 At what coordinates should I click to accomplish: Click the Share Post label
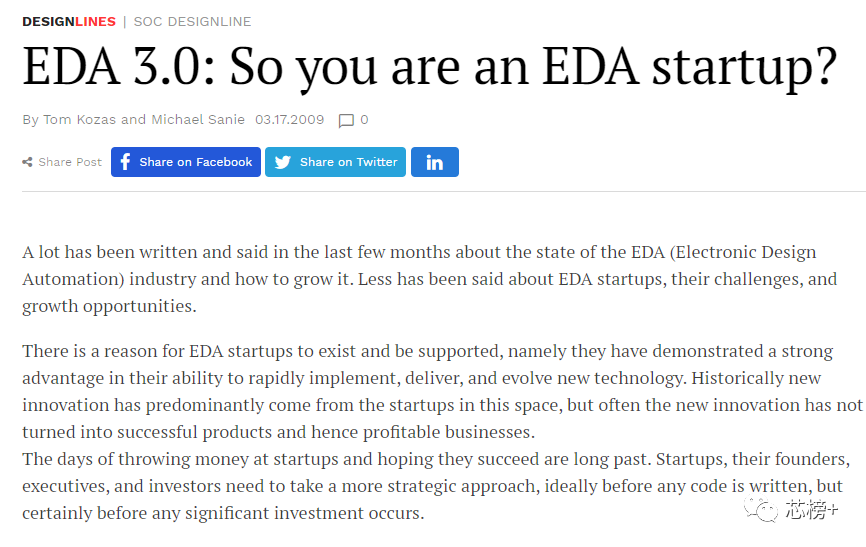point(70,162)
